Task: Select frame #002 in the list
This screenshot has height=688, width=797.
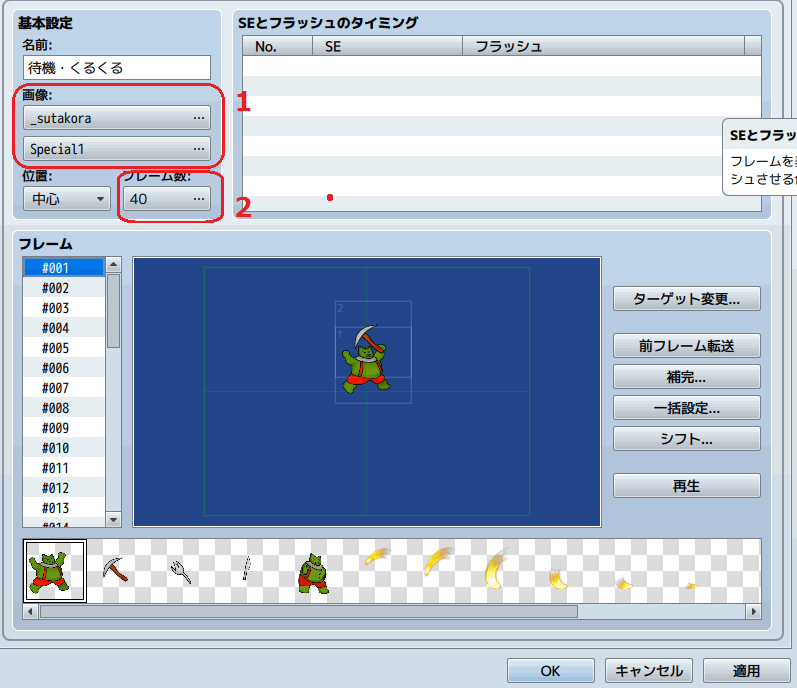Action: (64, 288)
